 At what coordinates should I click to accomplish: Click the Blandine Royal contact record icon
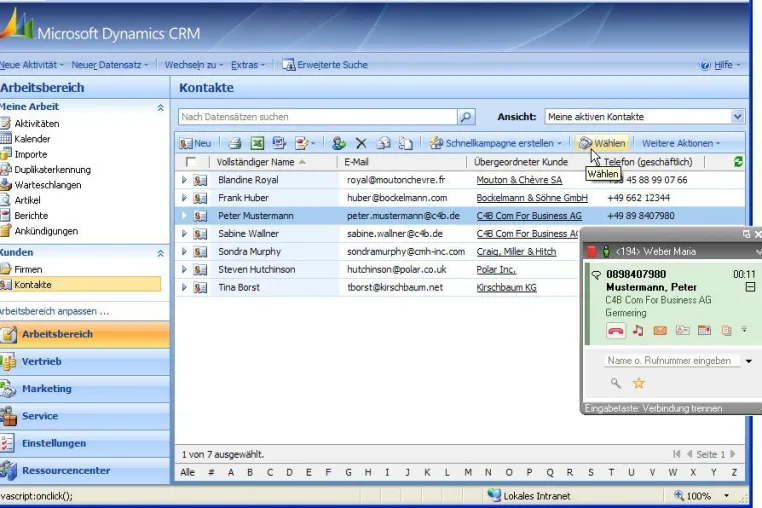200,180
